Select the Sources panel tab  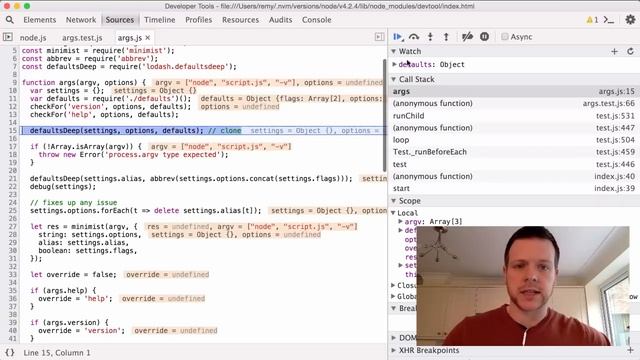120,20
